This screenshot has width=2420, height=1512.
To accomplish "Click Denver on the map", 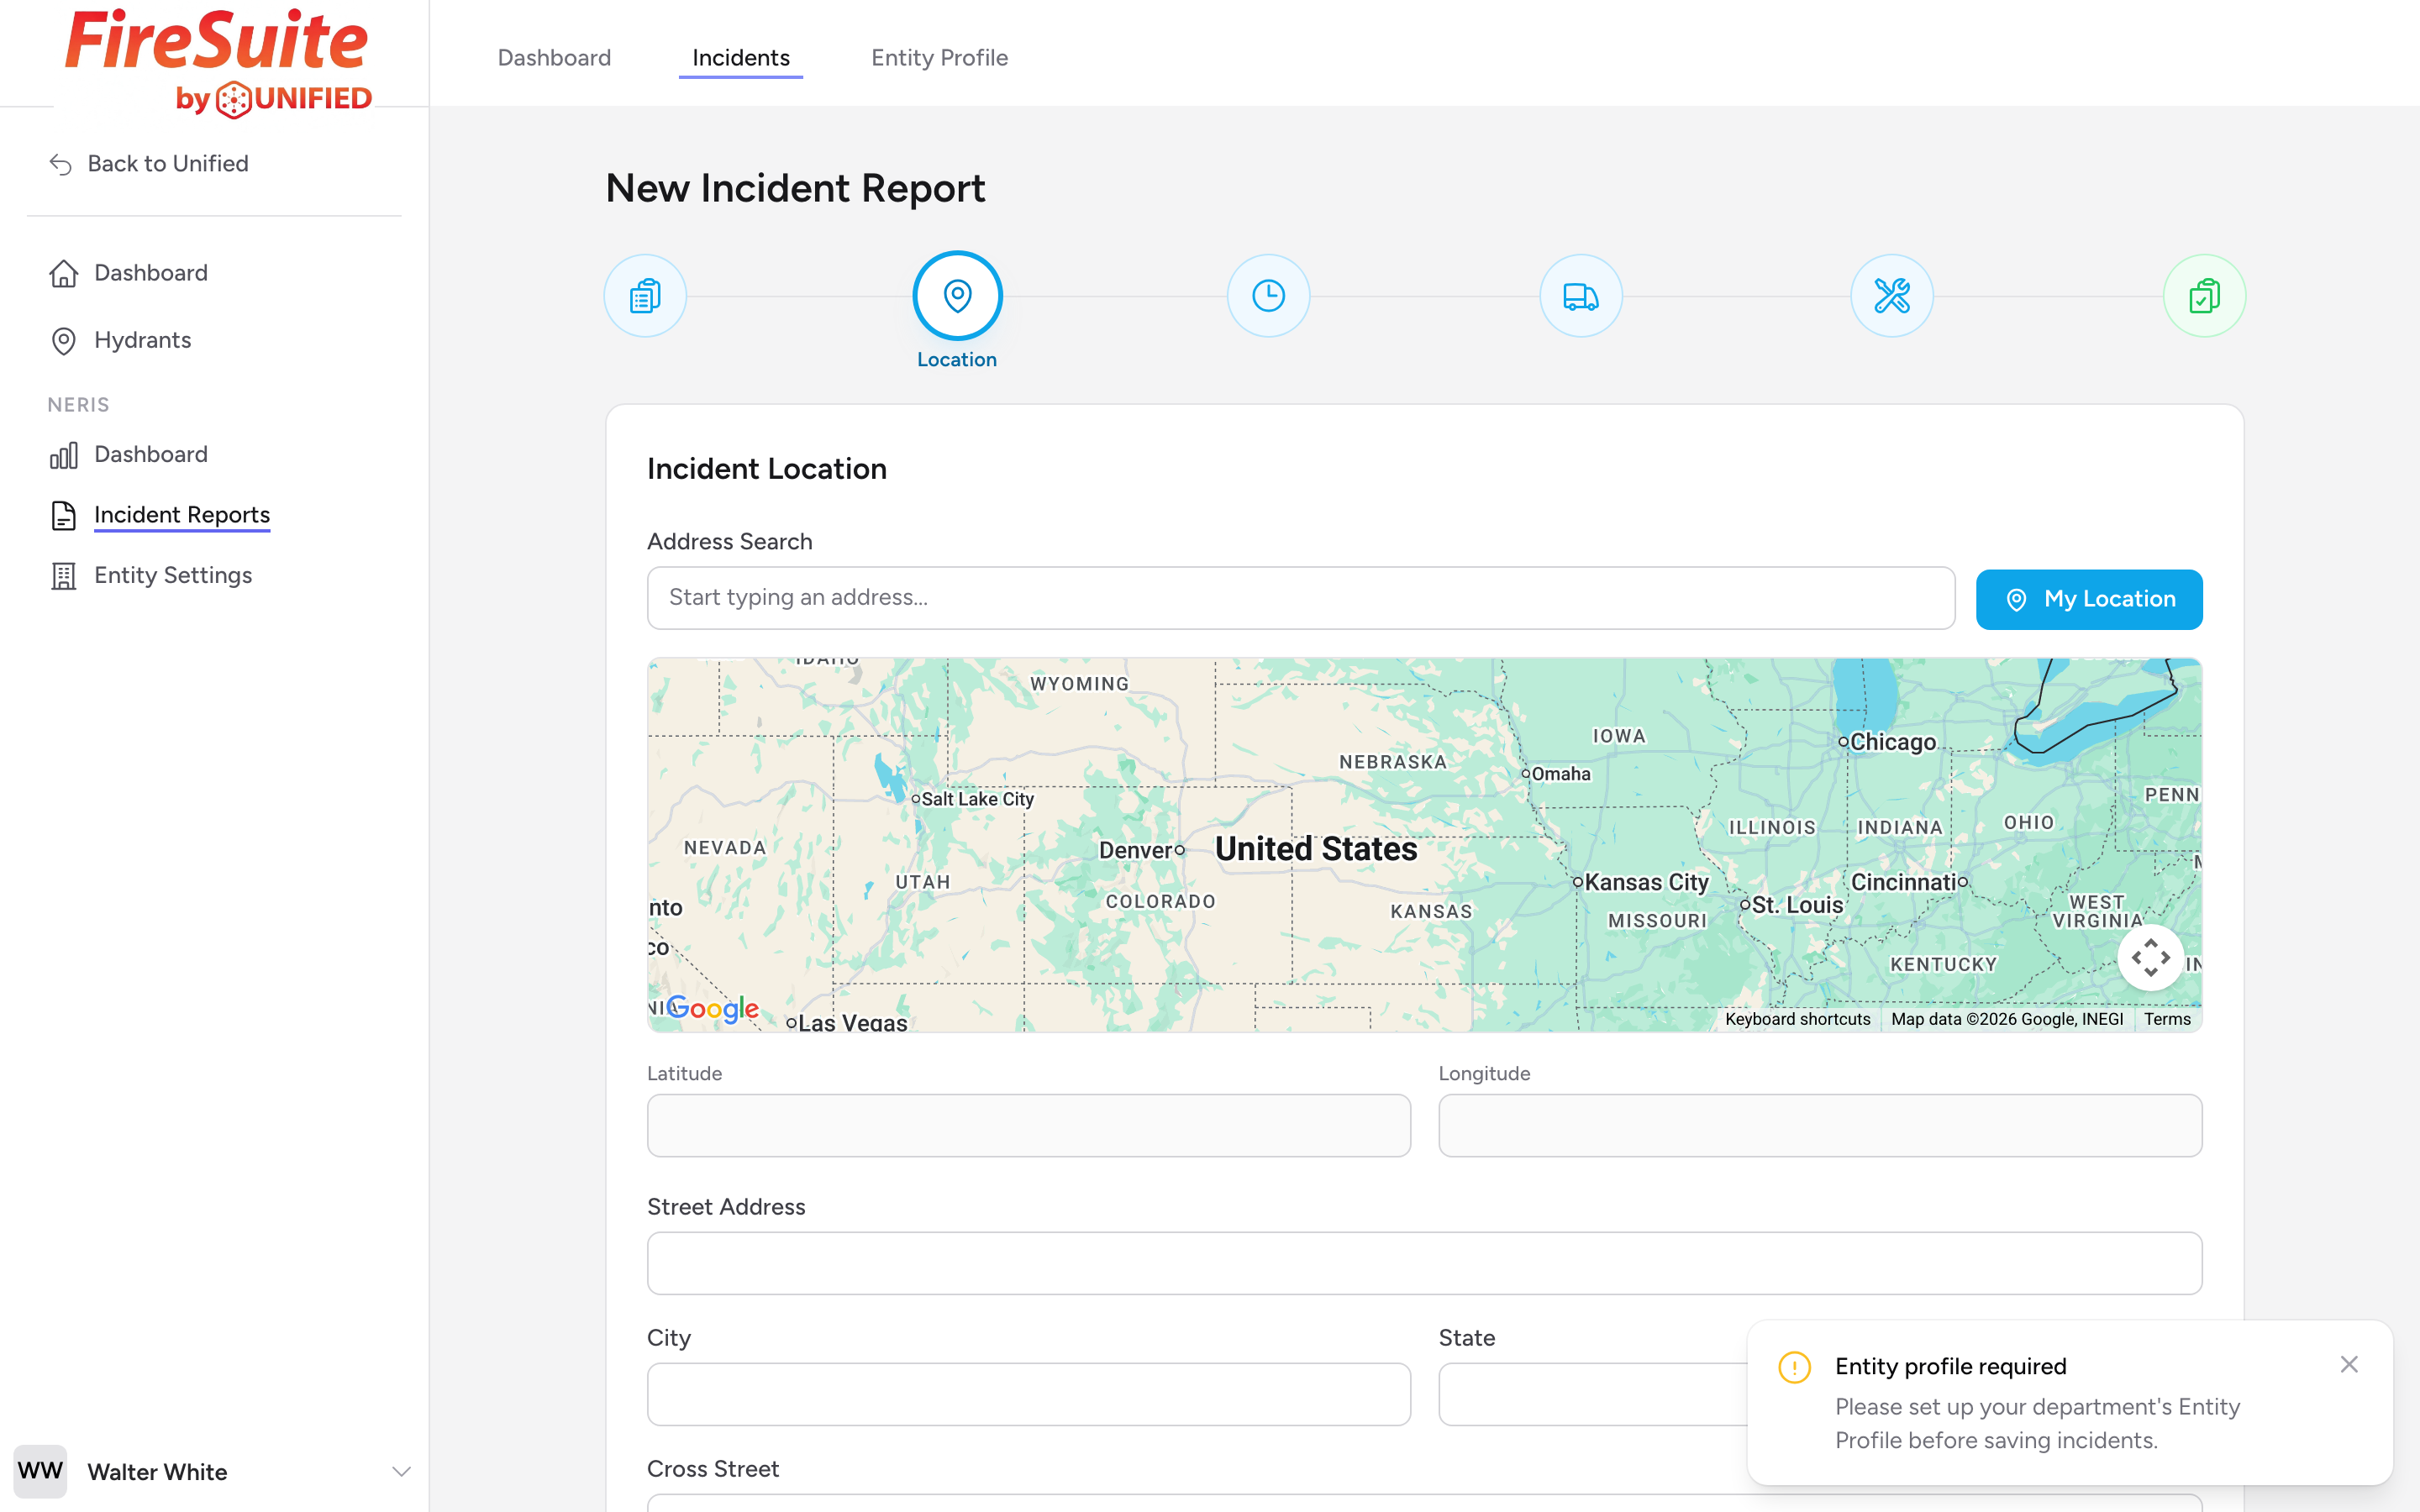I will (1141, 850).
